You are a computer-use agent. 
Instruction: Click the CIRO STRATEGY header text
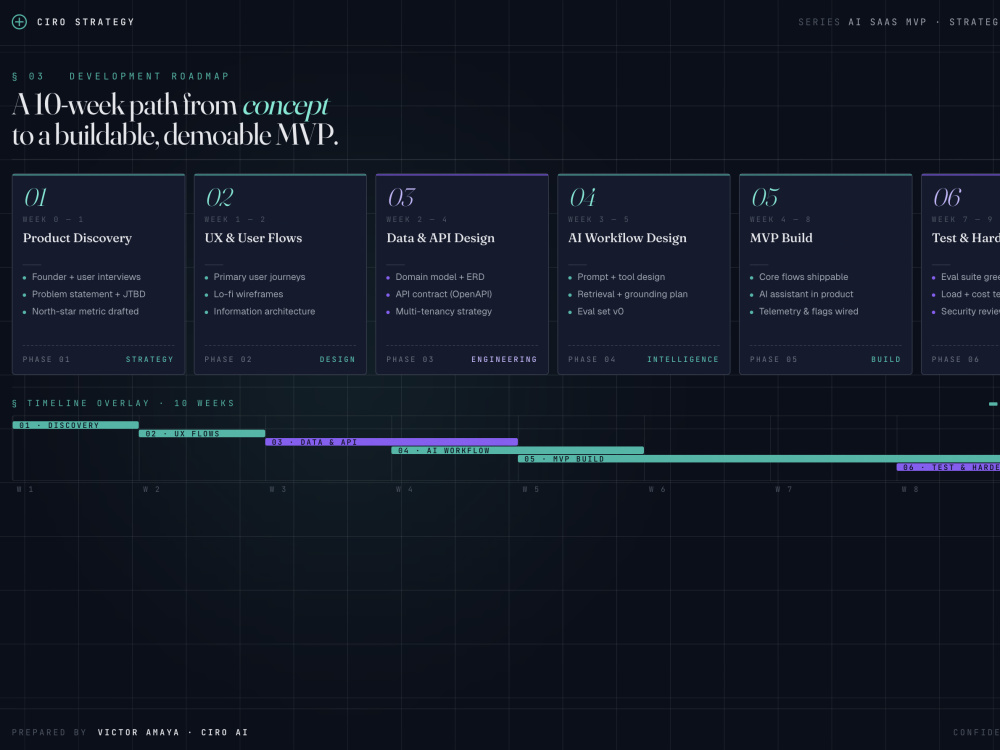coord(85,22)
